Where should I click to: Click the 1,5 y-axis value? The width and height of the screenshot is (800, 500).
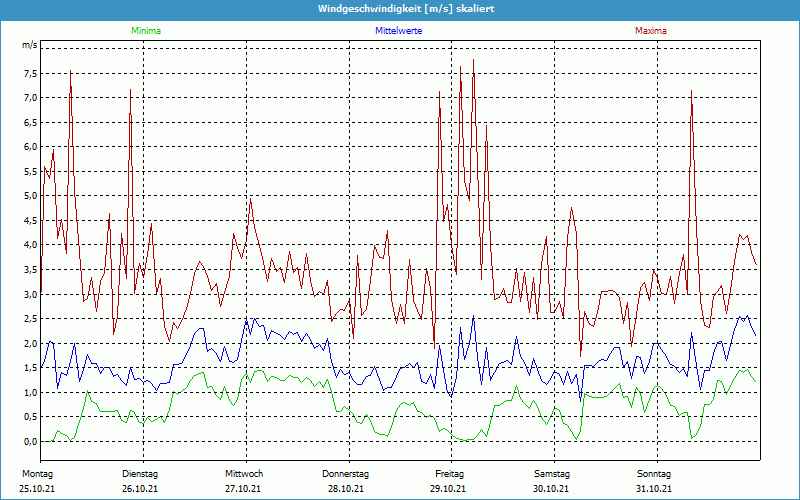click(x=31, y=368)
